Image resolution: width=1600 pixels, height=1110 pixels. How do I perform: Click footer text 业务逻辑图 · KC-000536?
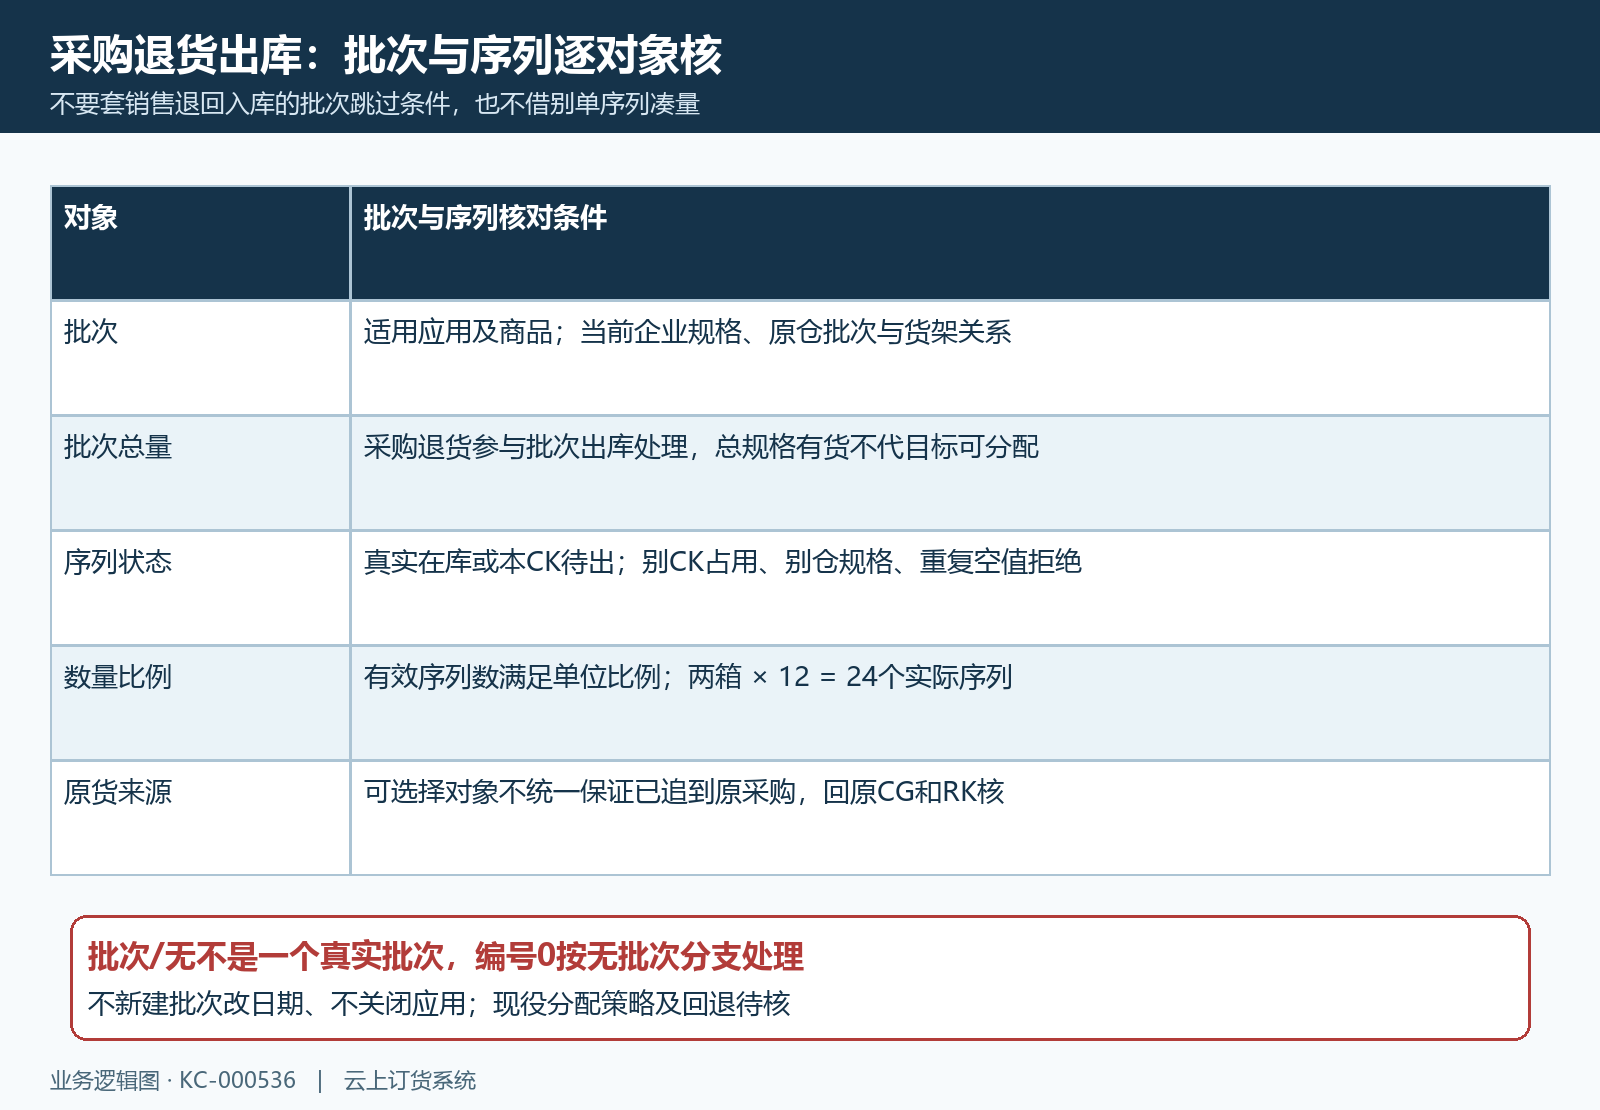click(x=173, y=1081)
